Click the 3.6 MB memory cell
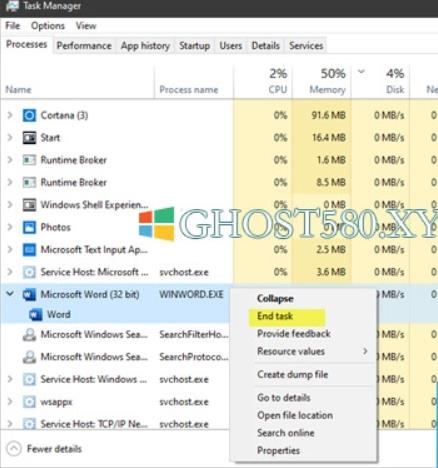The height and width of the screenshot is (468, 438). coord(331,272)
